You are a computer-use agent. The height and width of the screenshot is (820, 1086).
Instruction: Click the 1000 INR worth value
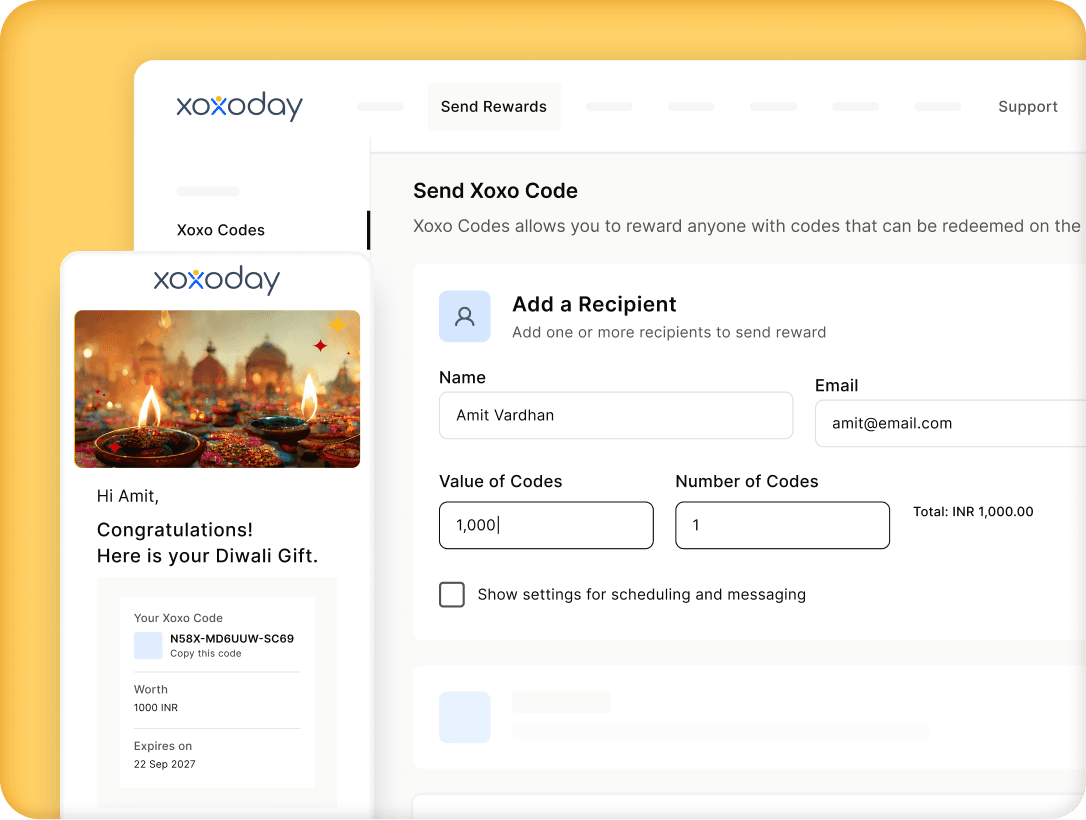(x=156, y=707)
